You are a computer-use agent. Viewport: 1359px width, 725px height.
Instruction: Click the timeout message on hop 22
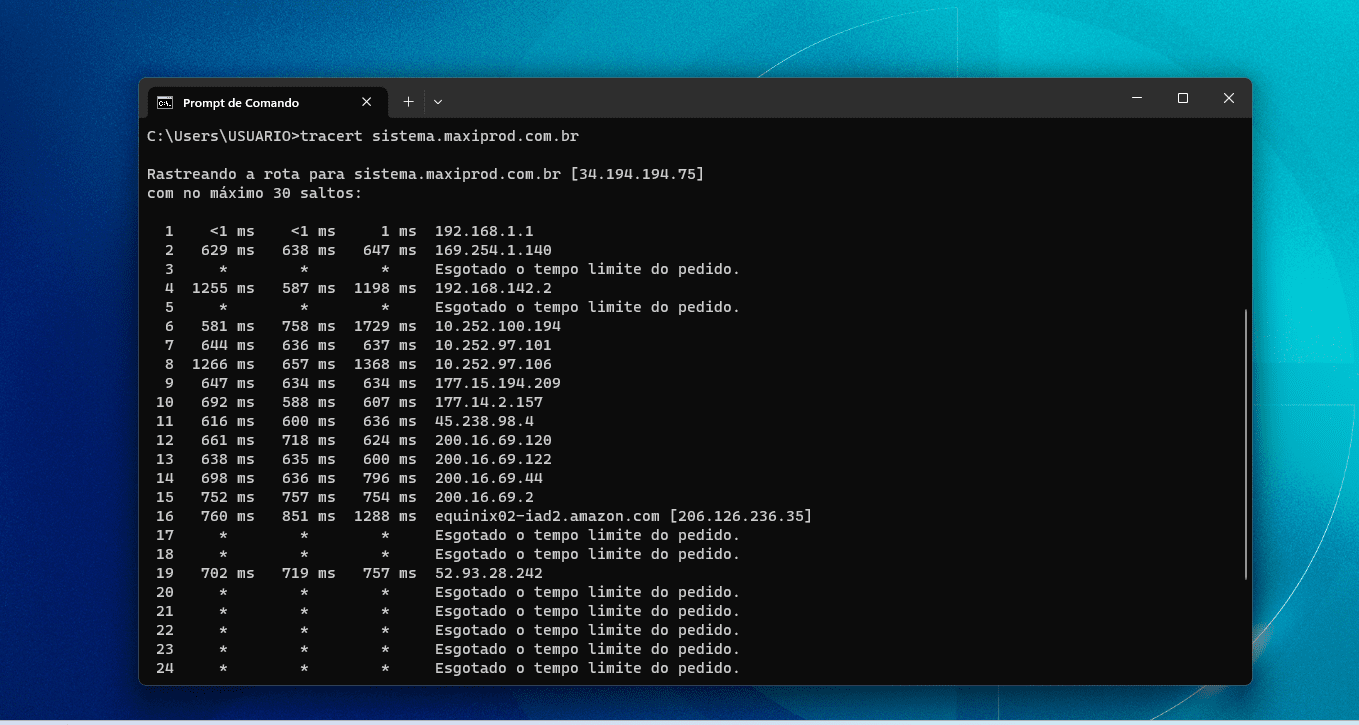(x=587, y=630)
